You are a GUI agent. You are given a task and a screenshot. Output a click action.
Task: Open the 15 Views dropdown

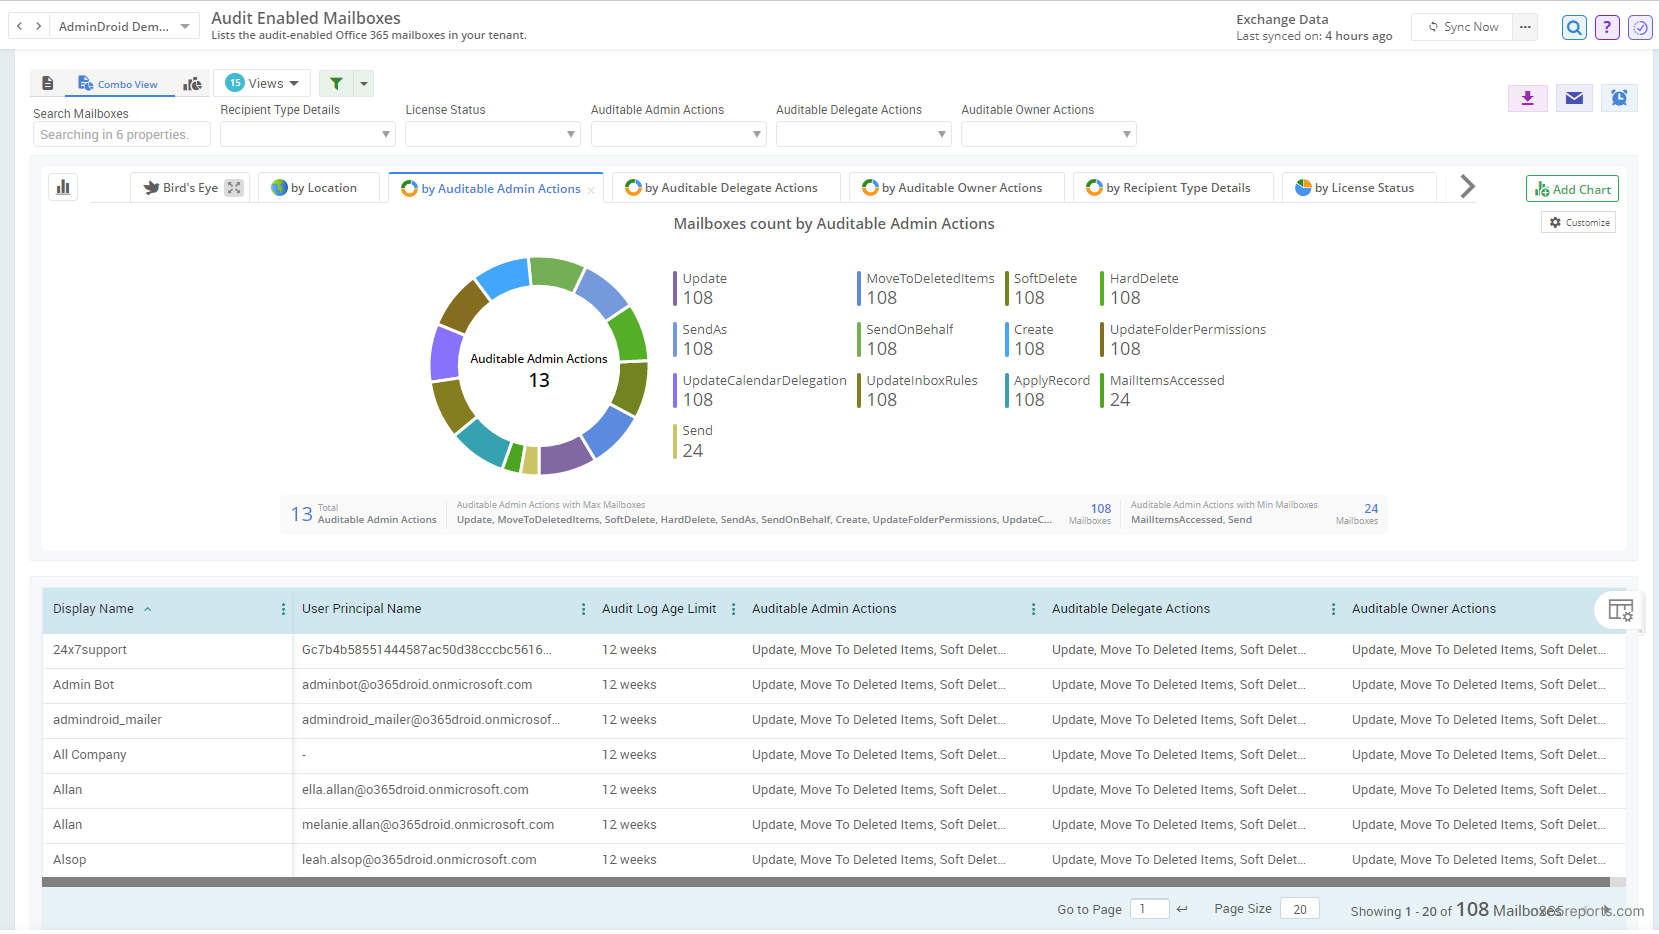(x=262, y=83)
